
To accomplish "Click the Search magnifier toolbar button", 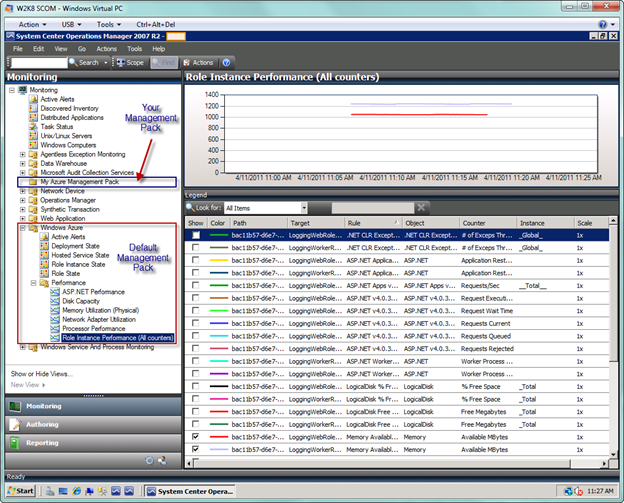I will 73,62.
